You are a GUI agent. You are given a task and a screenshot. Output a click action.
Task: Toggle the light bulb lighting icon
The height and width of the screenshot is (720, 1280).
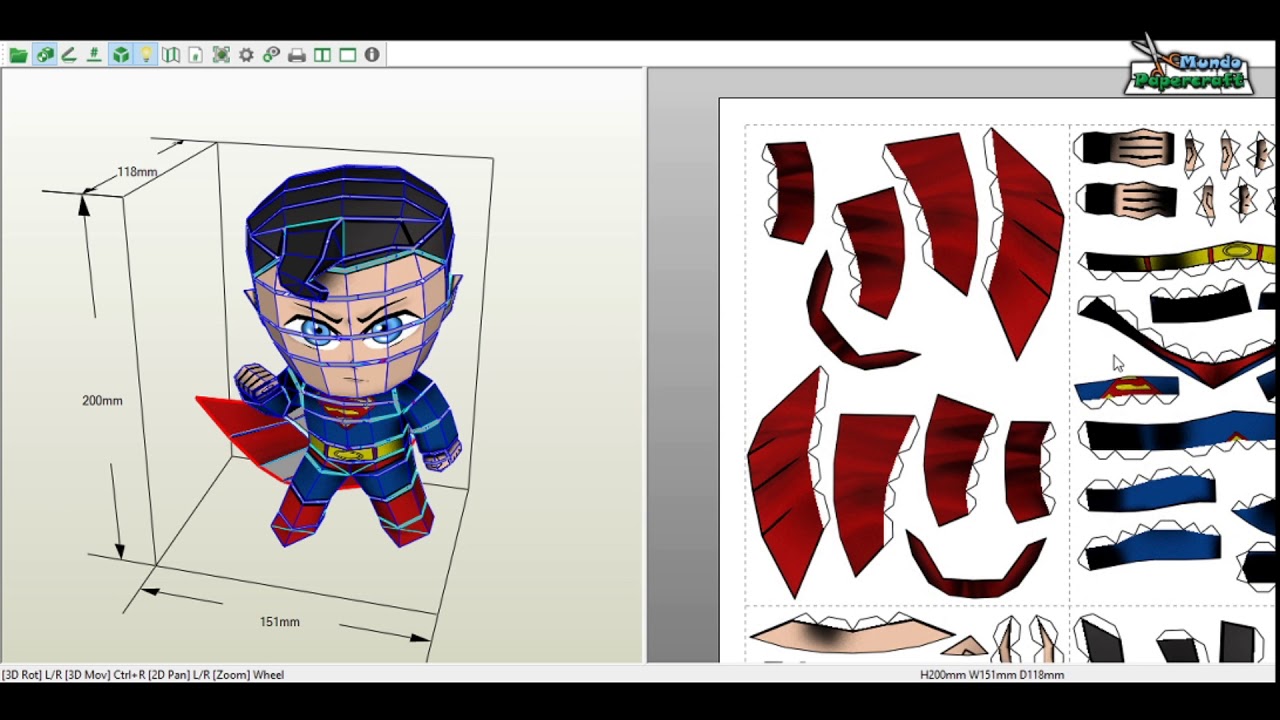pos(146,55)
